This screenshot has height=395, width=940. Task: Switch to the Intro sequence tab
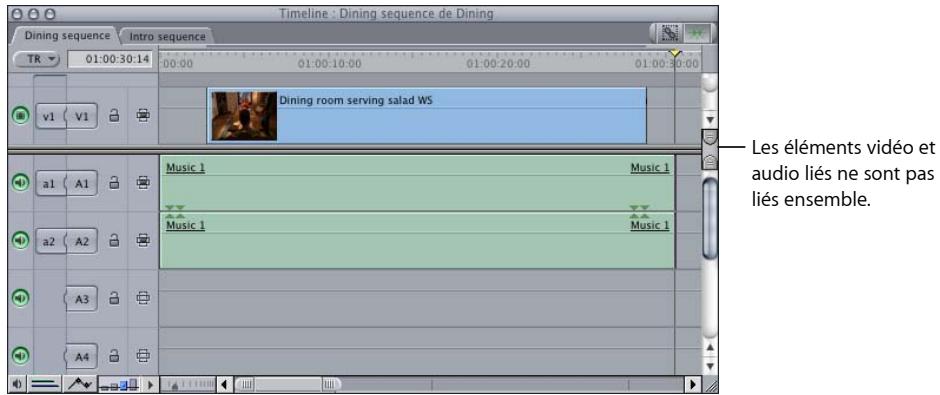(167, 36)
